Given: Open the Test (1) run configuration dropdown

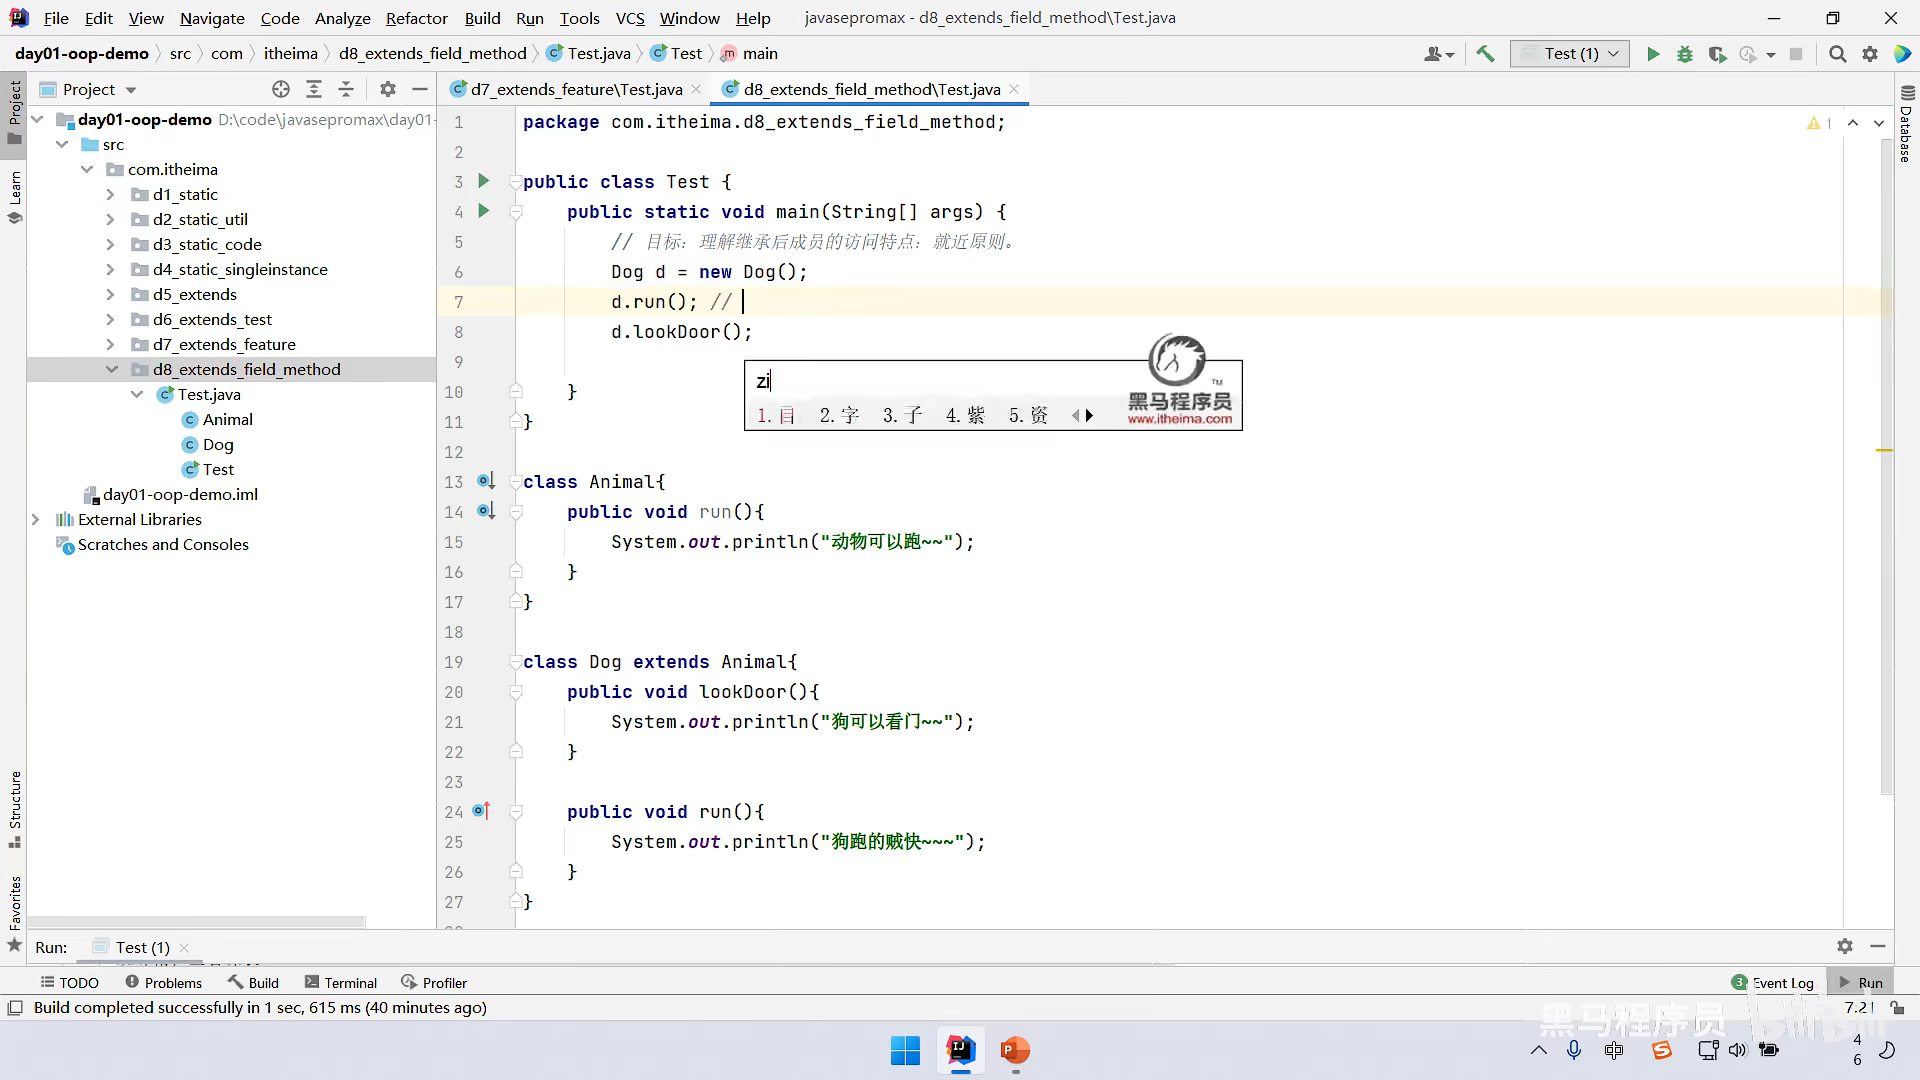Looking at the screenshot, I should point(1570,54).
